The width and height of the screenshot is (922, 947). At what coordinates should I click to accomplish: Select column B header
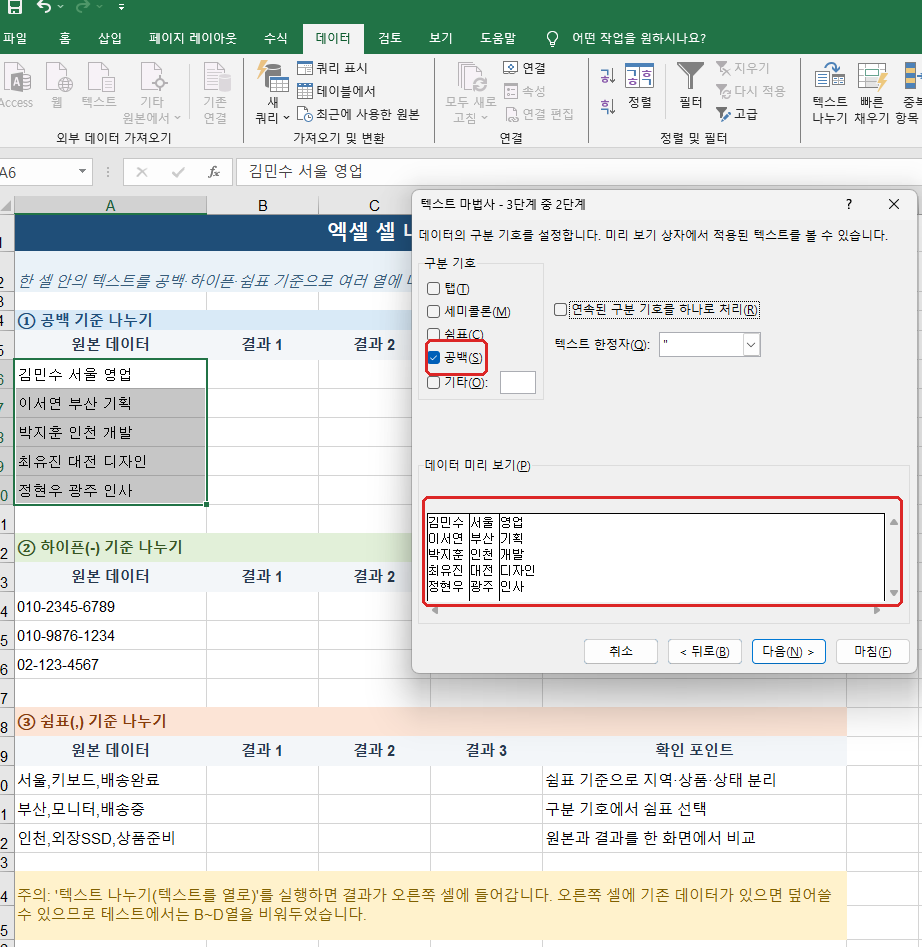[x=263, y=205]
